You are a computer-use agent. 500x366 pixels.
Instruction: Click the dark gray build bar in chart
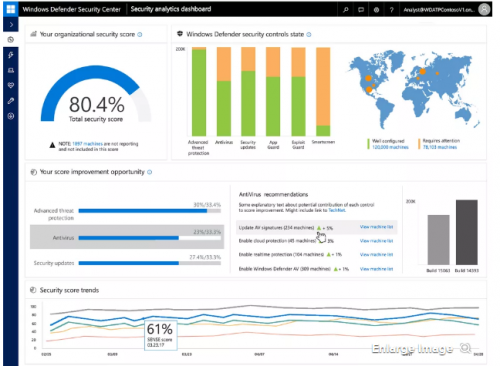(467, 232)
